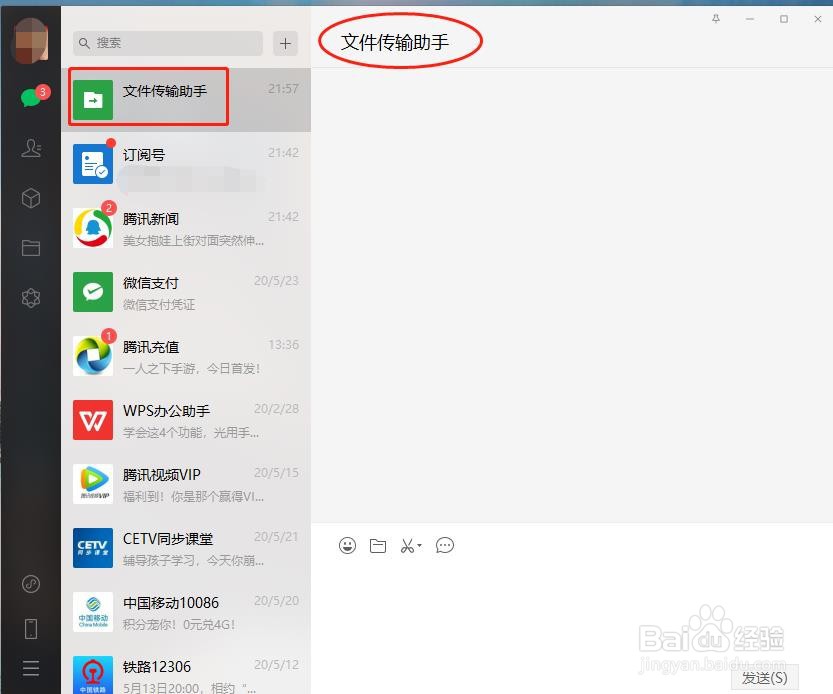Click the send file folder icon
833x694 pixels.
[378, 546]
